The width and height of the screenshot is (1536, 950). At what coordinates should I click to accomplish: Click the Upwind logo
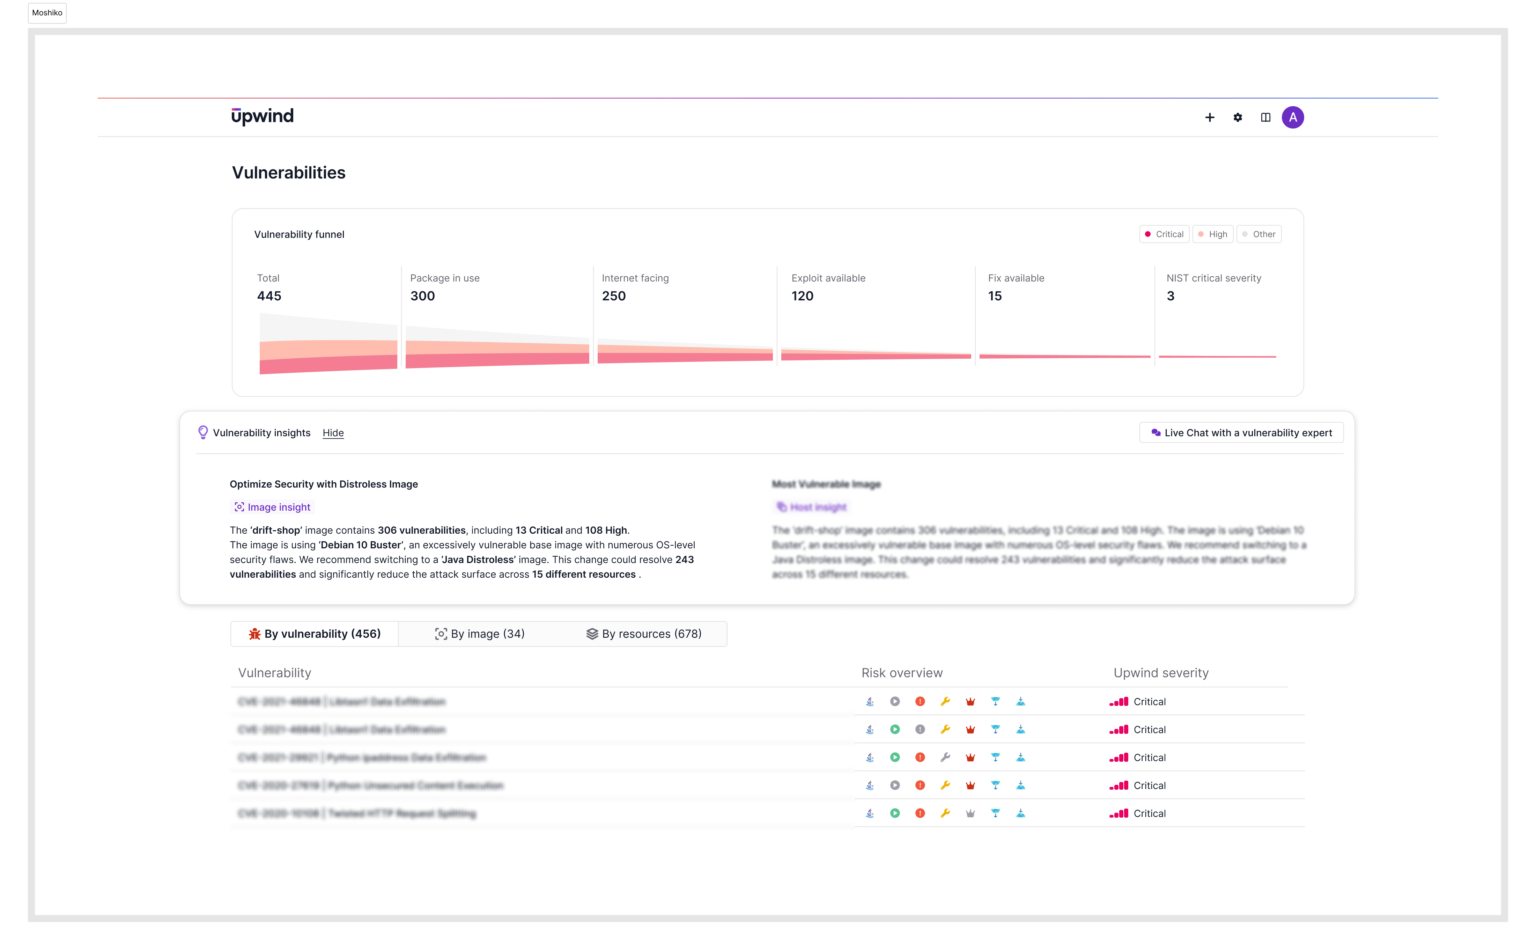click(262, 117)
